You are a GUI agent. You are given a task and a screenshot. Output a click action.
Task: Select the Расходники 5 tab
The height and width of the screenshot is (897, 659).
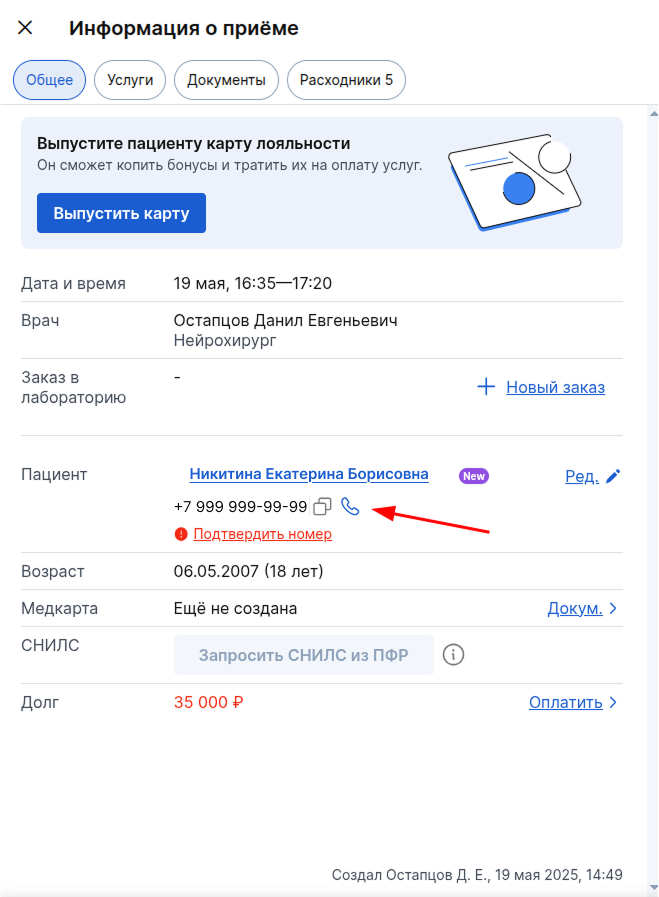pyautogui.click(x=346, y=80)
